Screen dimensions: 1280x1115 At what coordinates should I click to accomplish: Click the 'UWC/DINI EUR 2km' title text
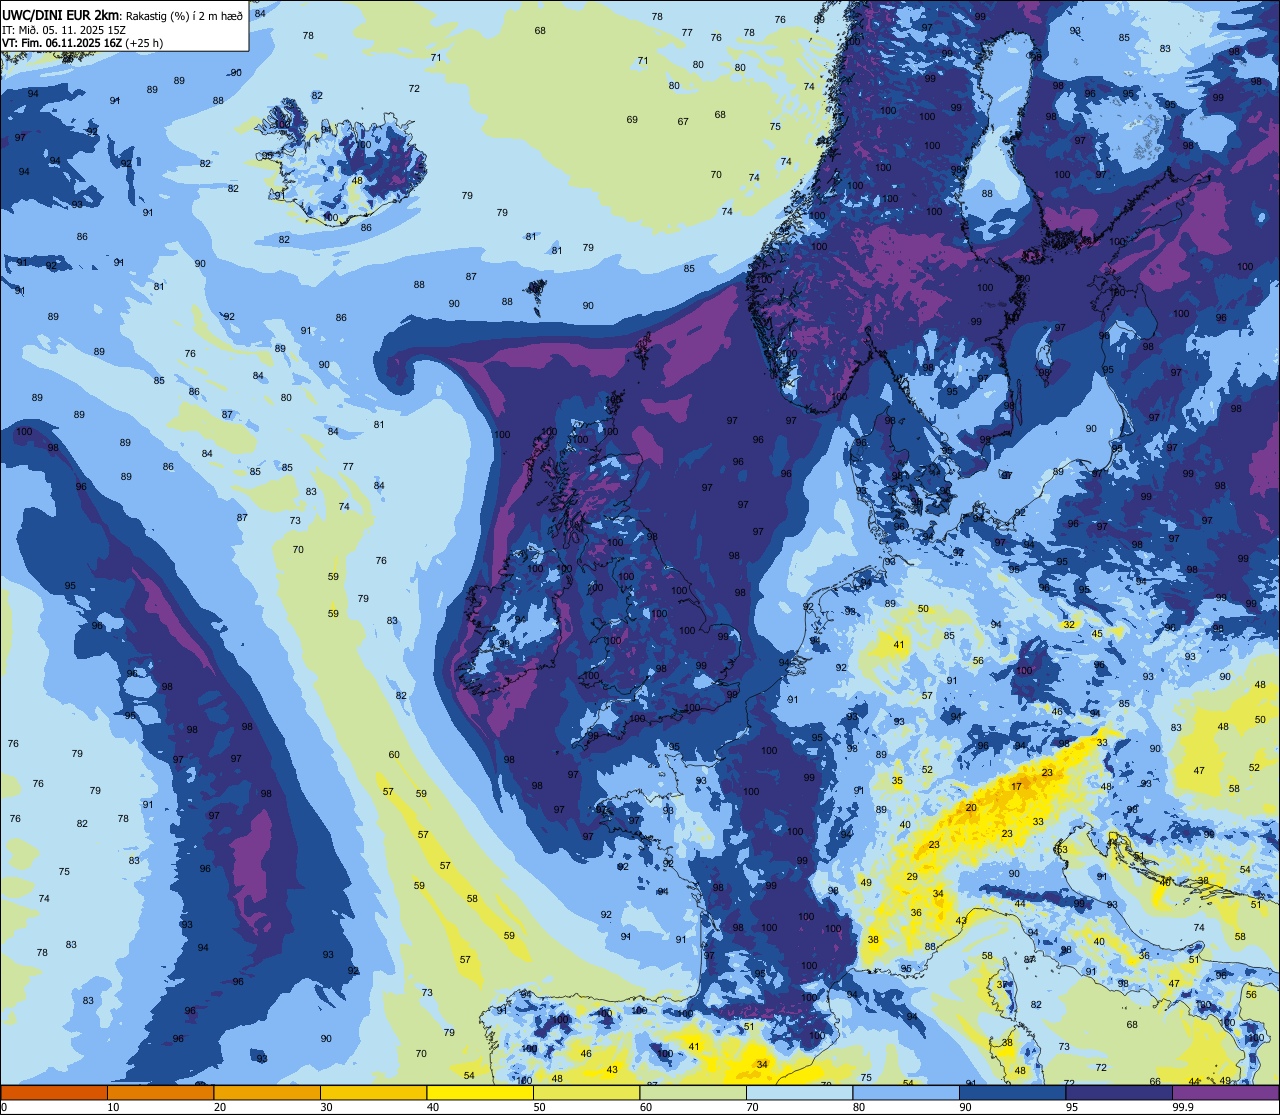pyautogui.click(x=62, y=14)
